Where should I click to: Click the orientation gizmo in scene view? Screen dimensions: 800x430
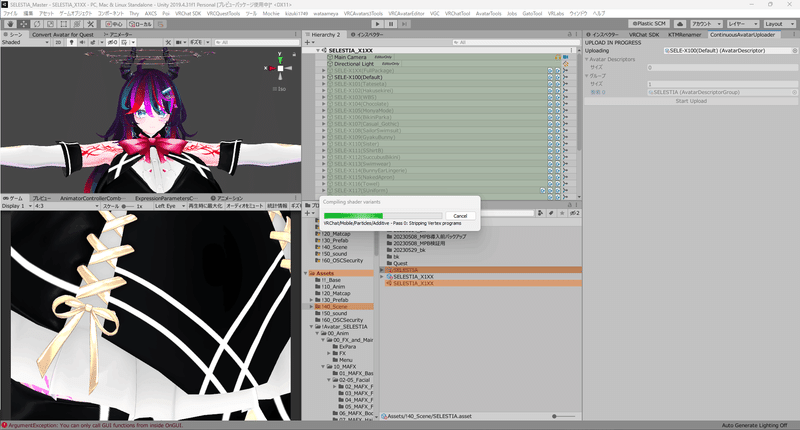click(280, 68)
